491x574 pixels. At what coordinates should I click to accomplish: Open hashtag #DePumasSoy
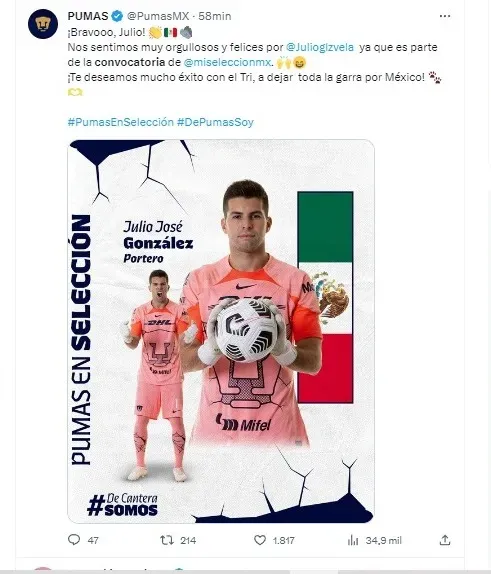point(215,122)
